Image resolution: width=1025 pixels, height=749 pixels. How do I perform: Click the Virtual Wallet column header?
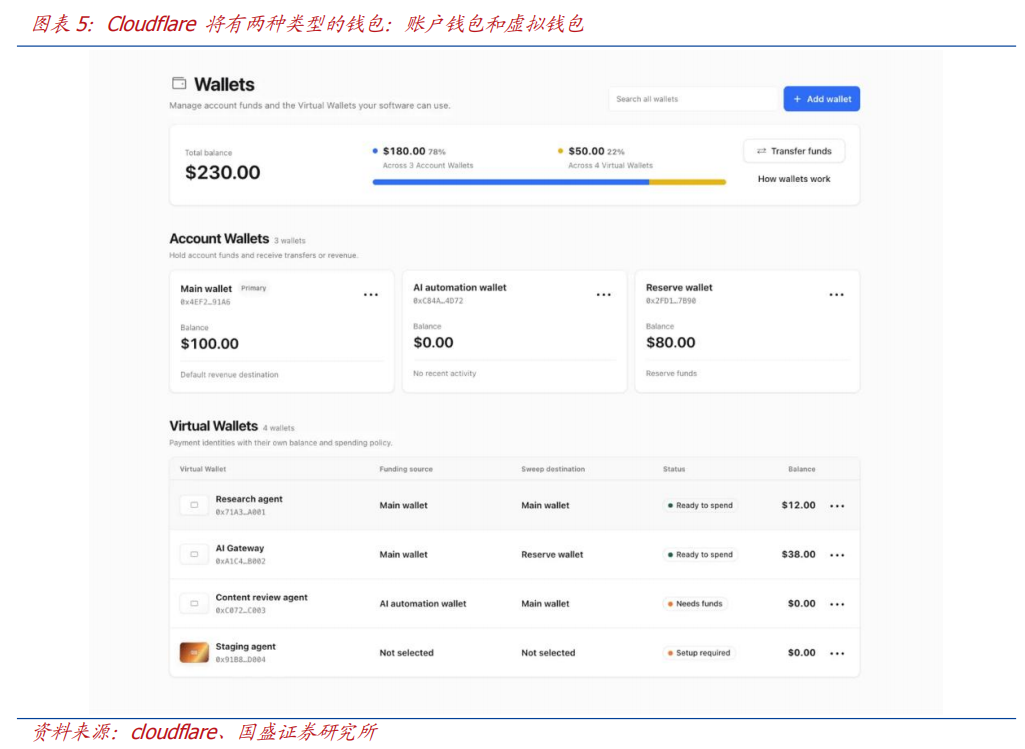[x=203, y=469]
